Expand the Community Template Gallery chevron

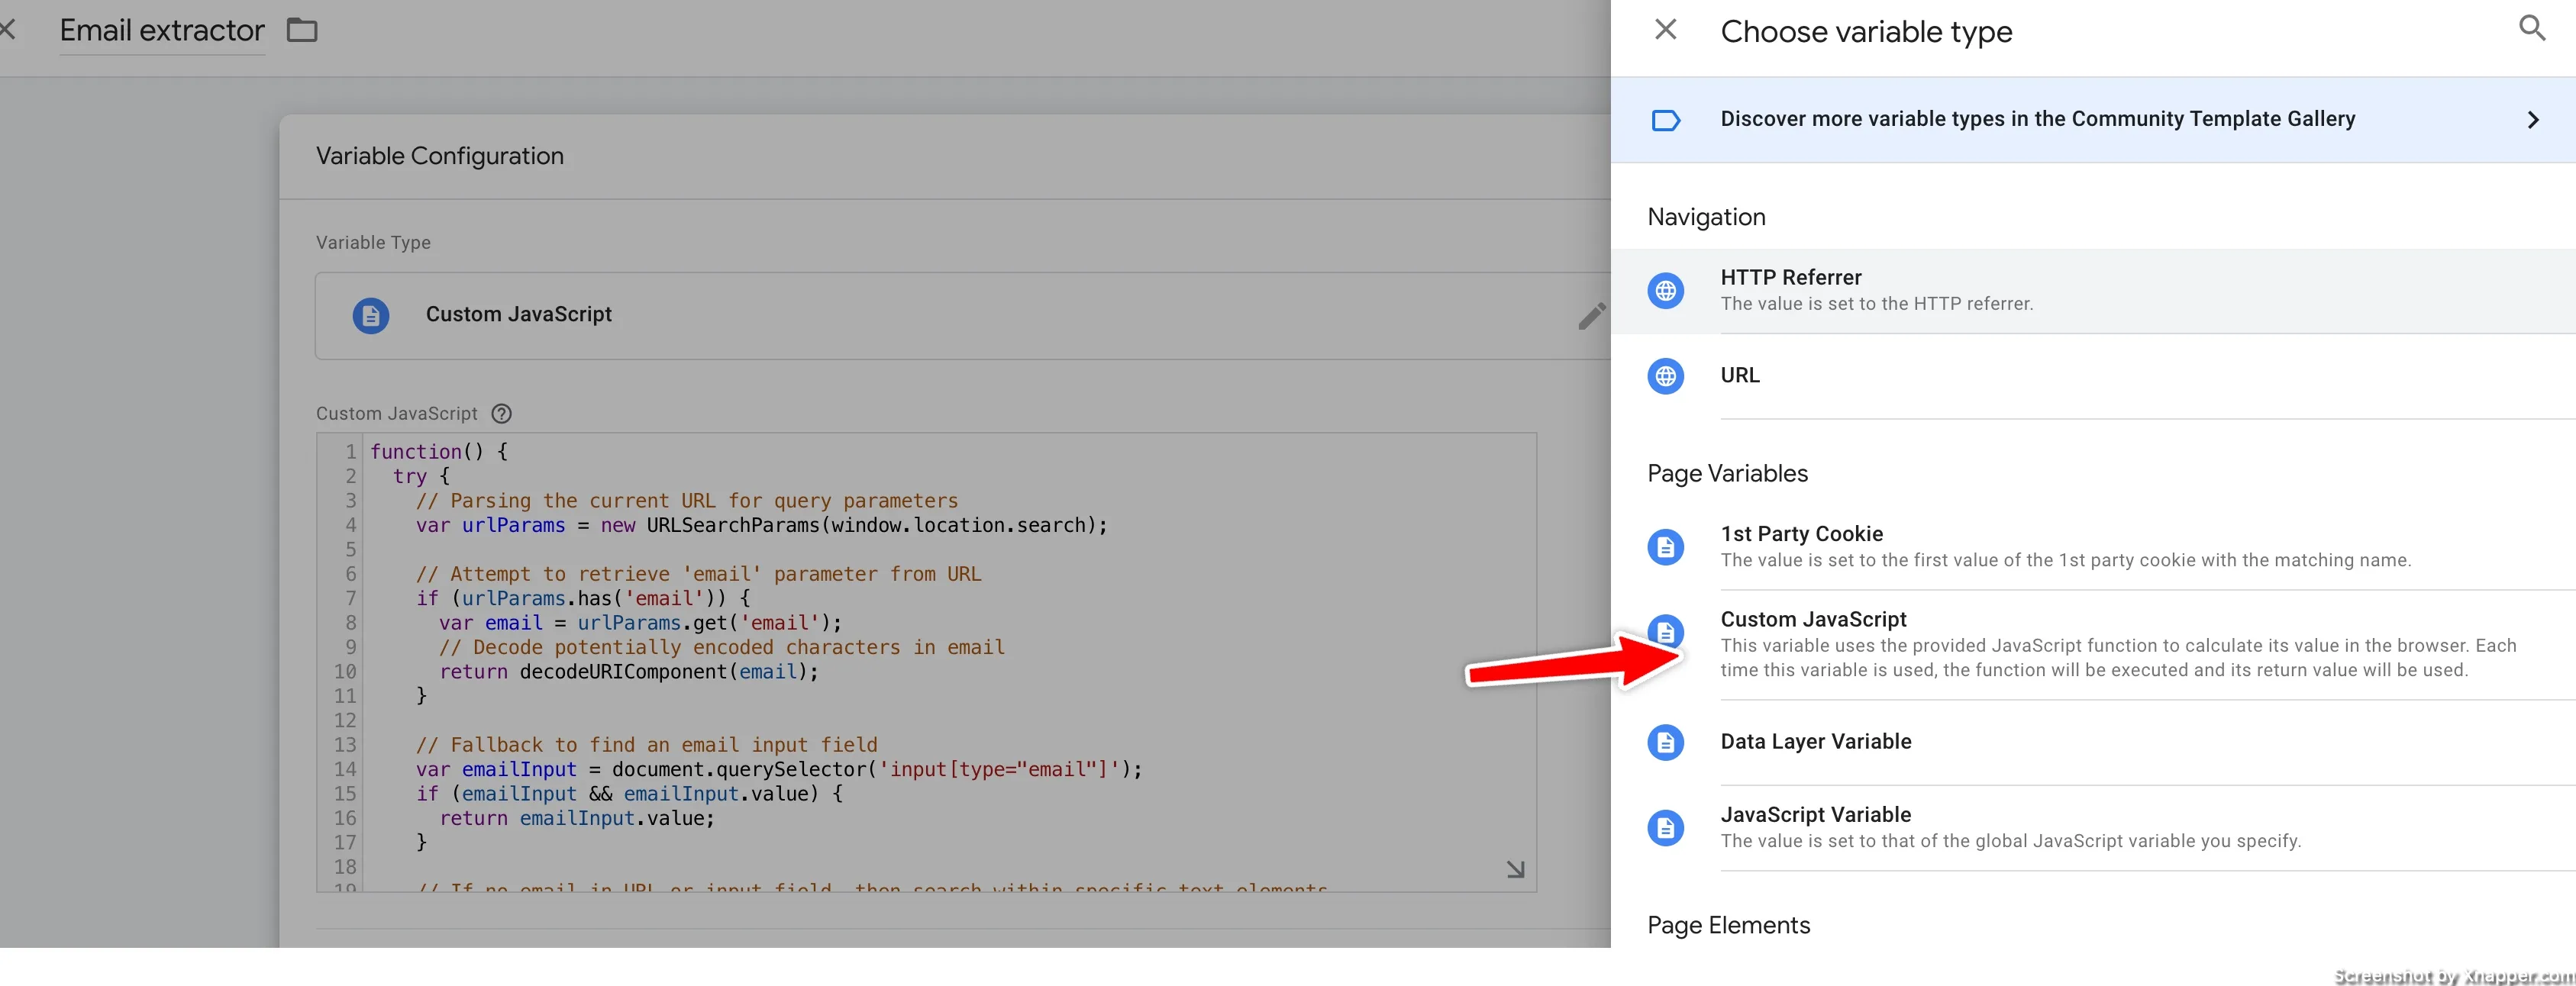(2533, 120)
